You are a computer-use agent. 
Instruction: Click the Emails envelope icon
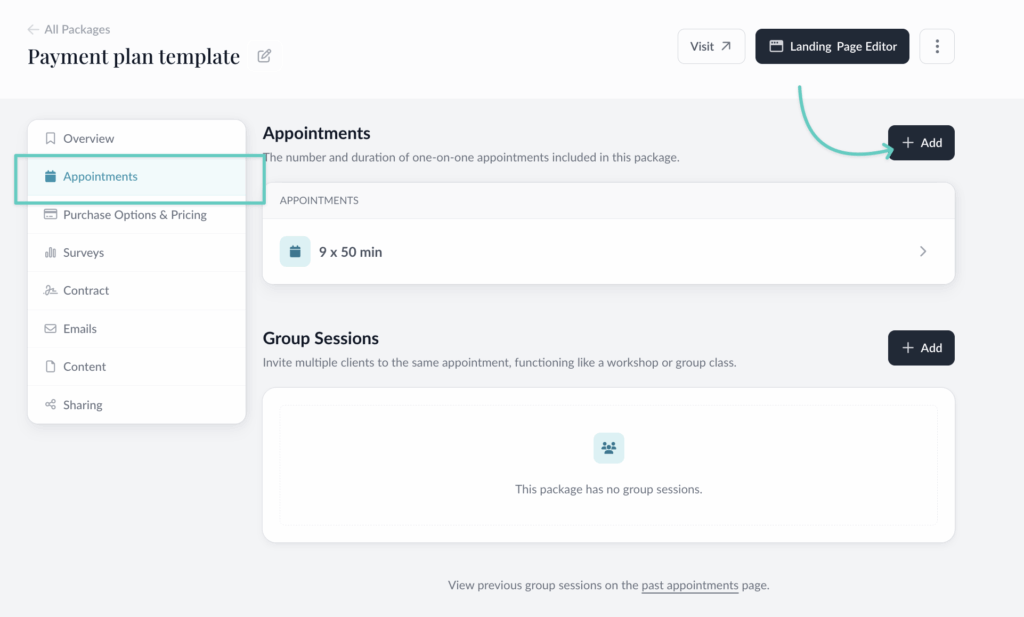point(50,329)
